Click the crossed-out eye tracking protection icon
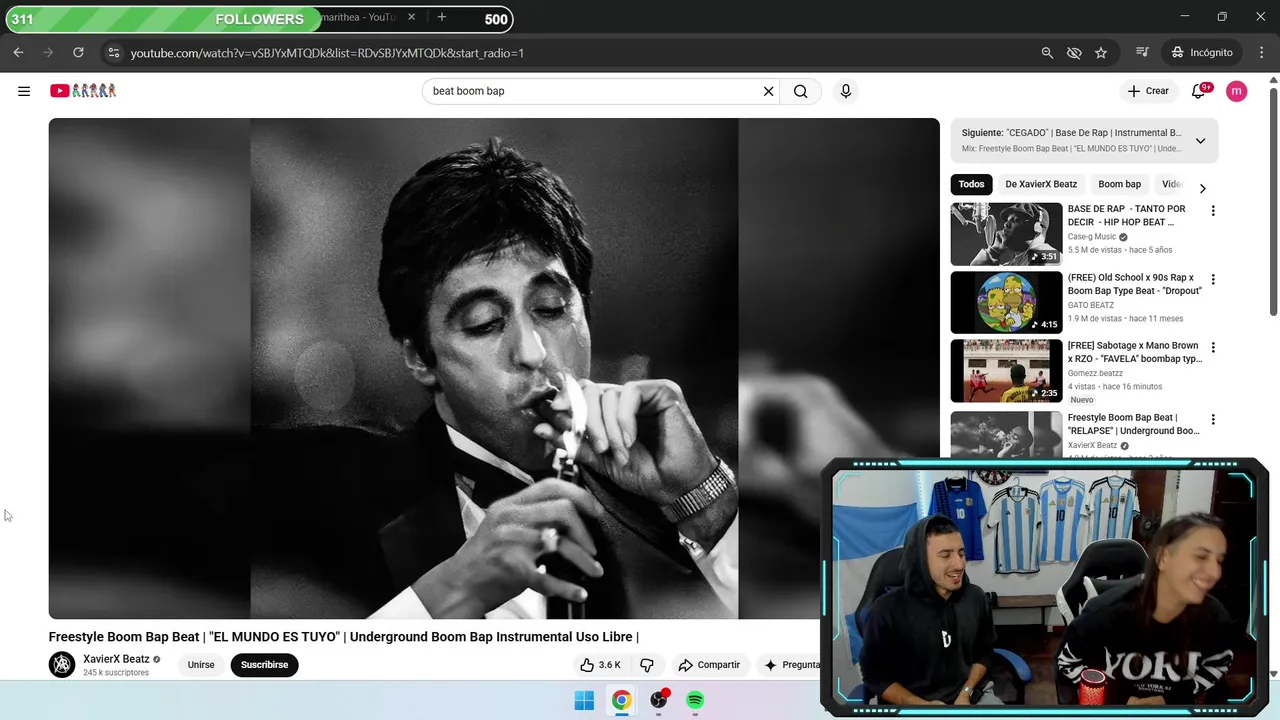This screenshot has width=1280, height=720. coord(1074,52)
